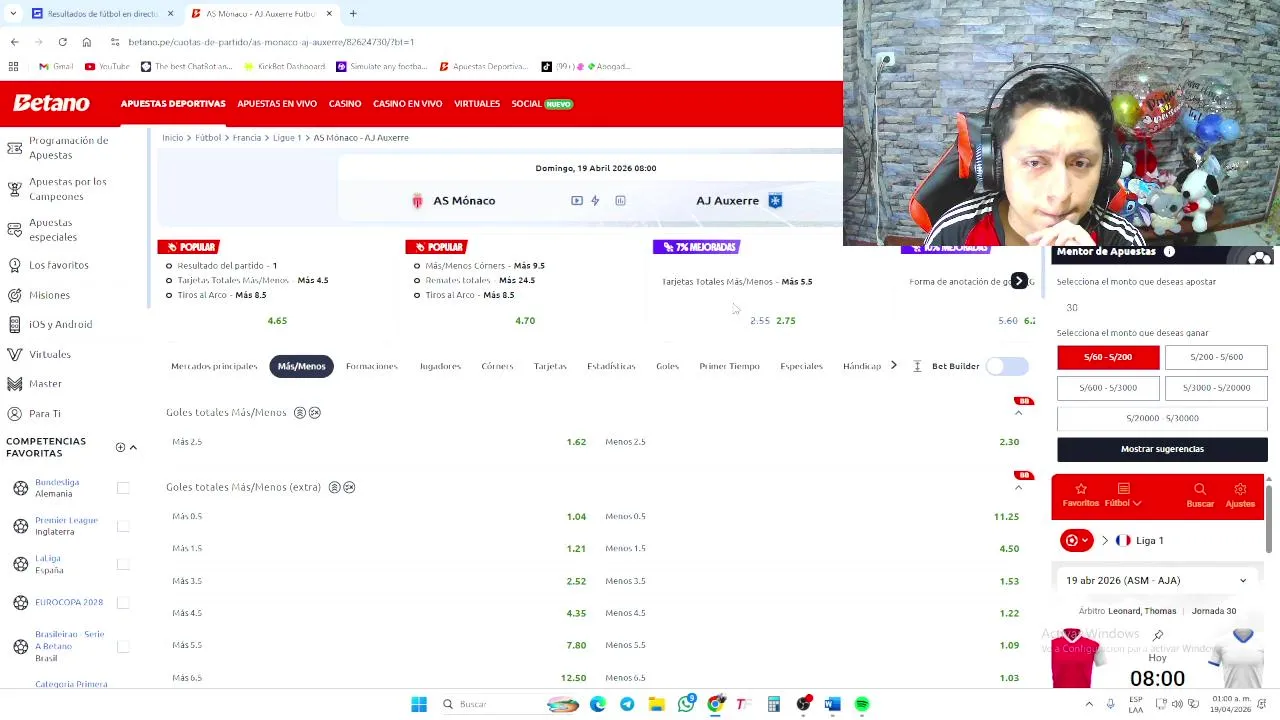Switch to the Mercados principales tab
1280x720 pixels.
(x=214, y=366)
